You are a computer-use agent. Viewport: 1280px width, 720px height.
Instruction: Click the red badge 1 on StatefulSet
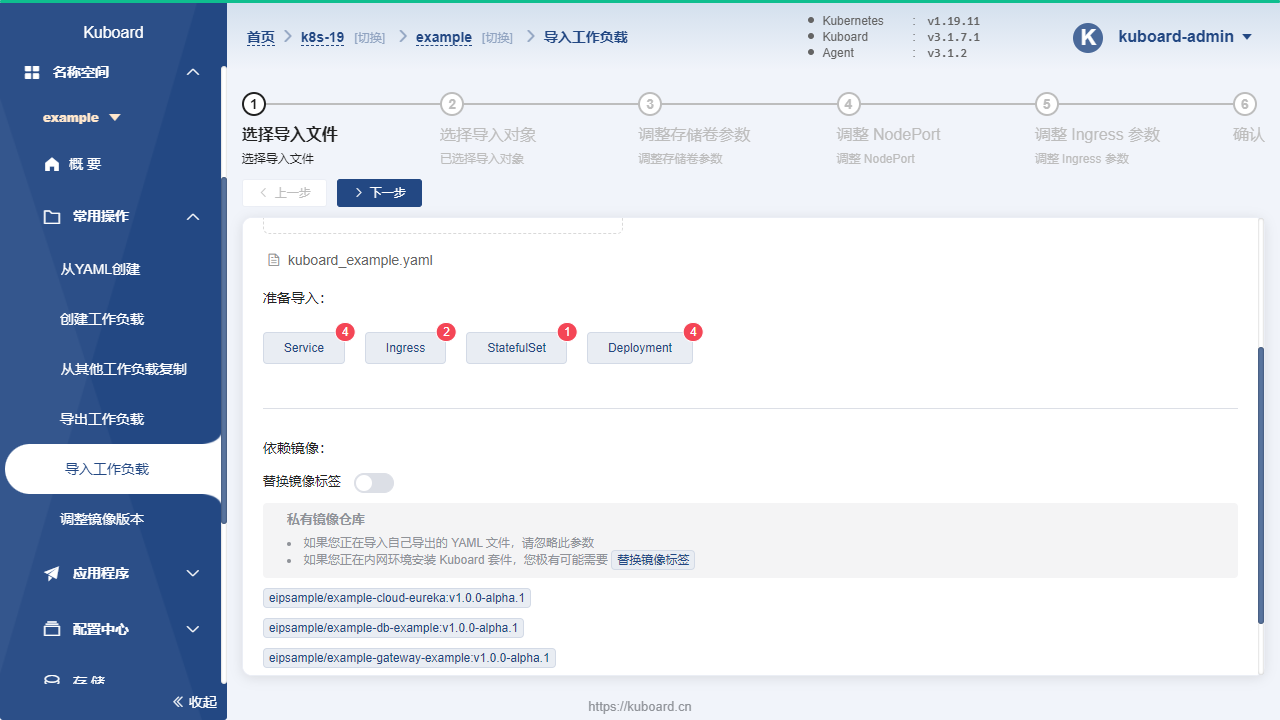[567, 332]
